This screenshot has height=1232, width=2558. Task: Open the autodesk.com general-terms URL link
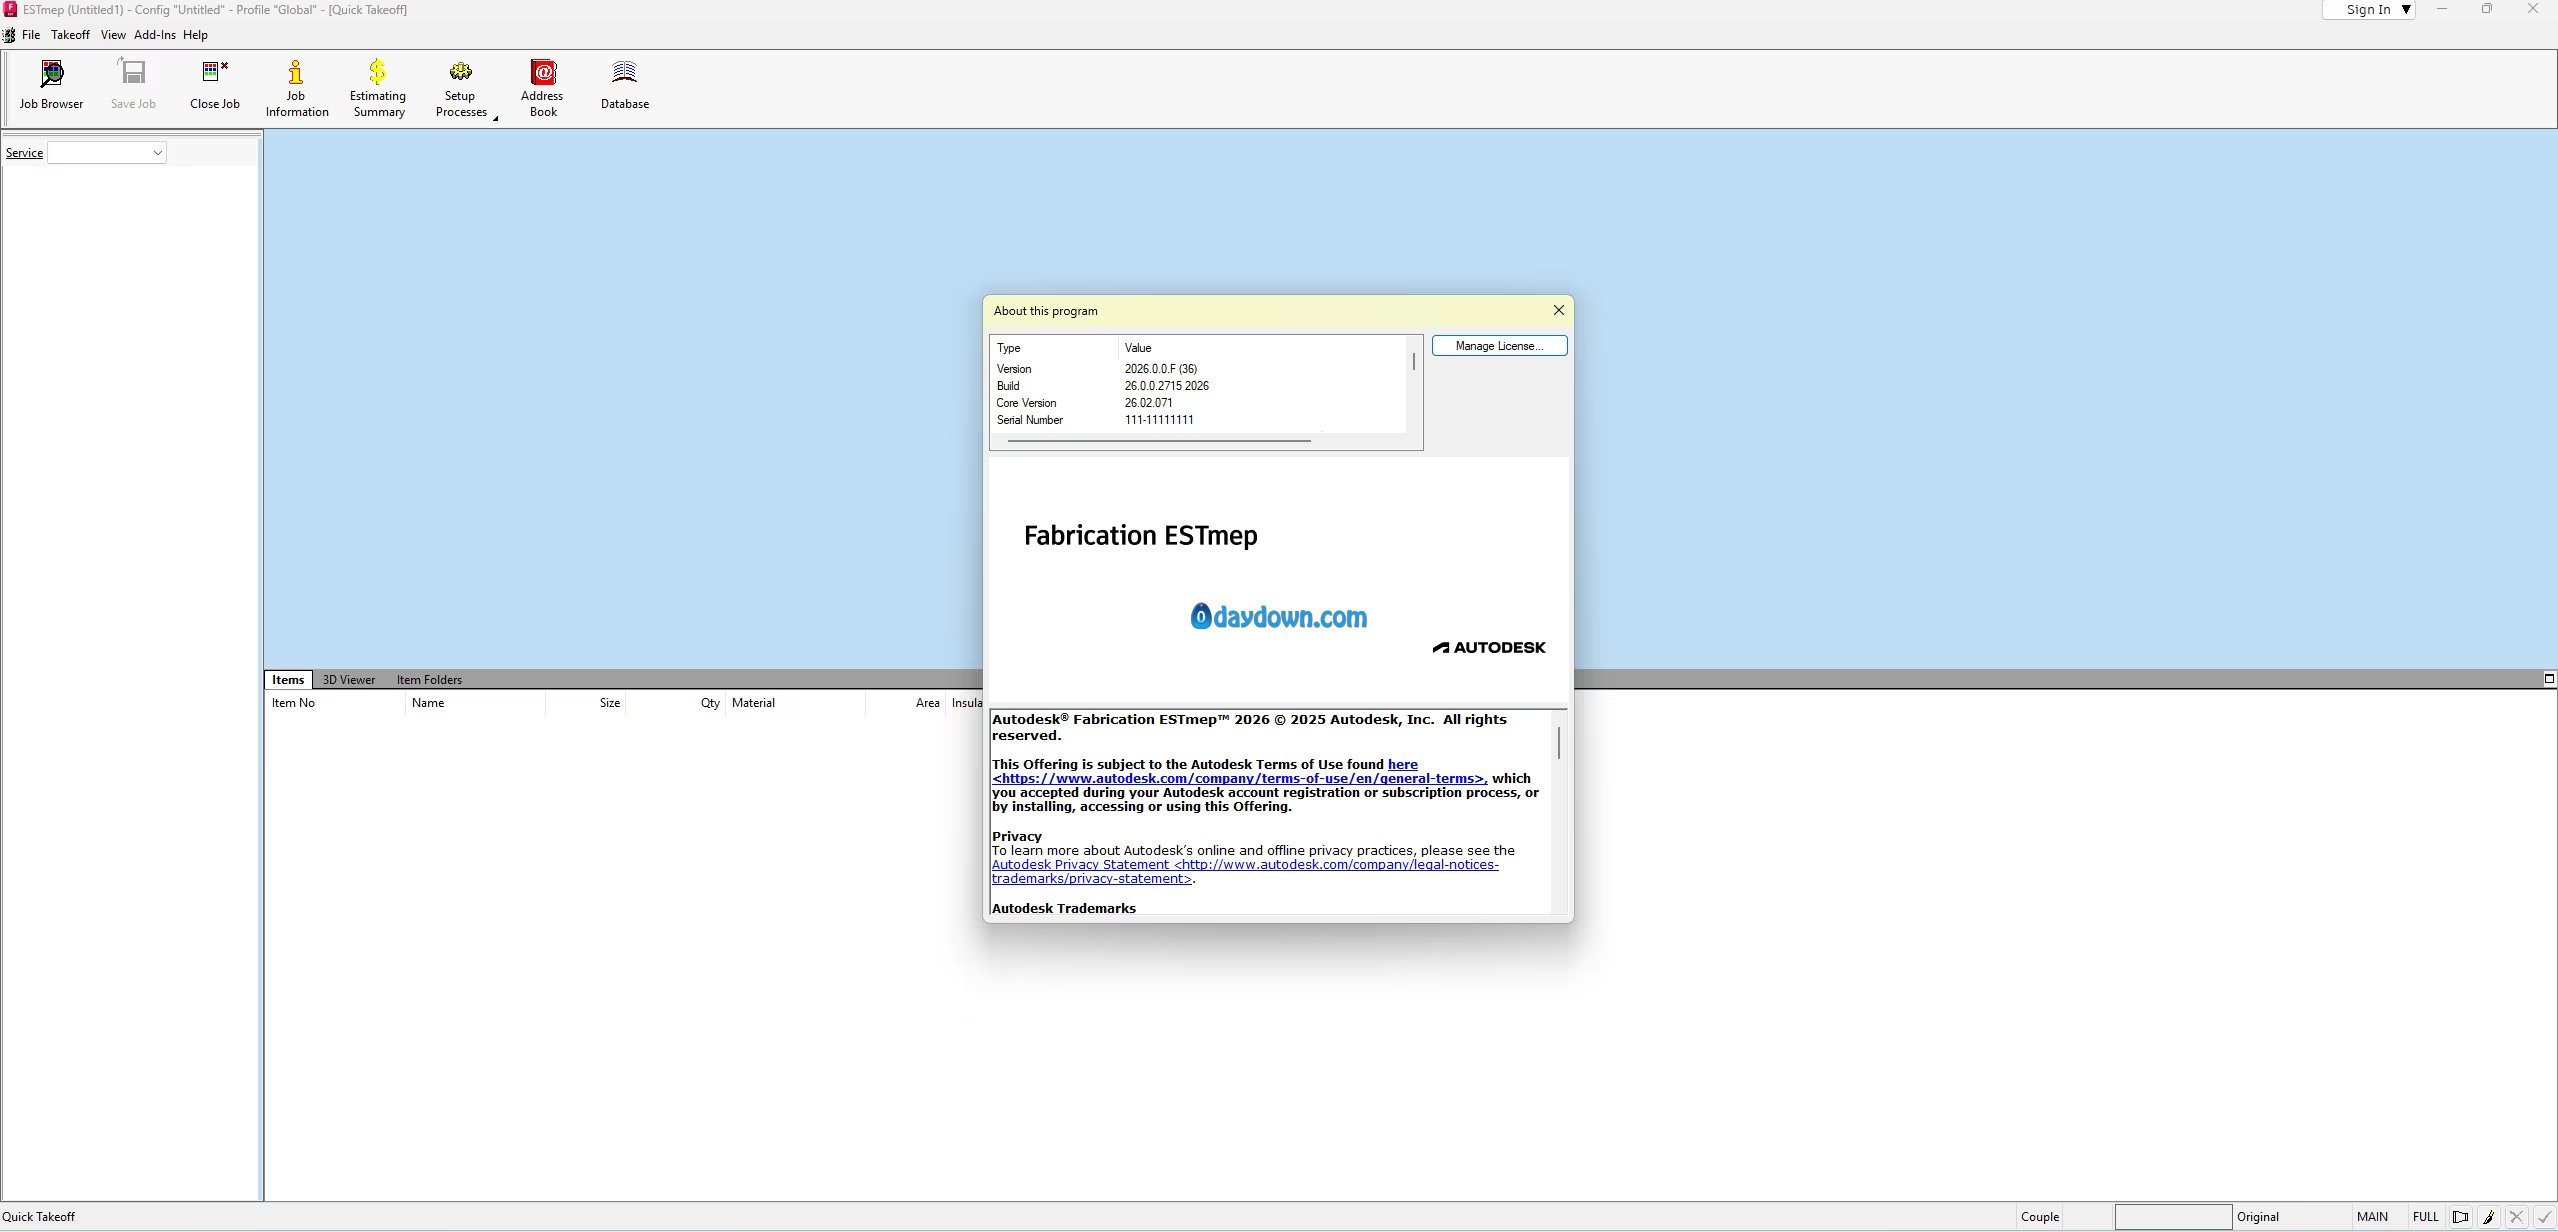coord(1239,778)
